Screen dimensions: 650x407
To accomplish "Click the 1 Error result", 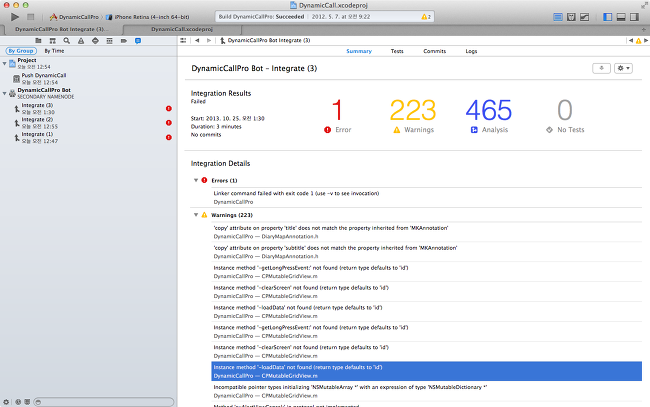I will click(337, 116).
